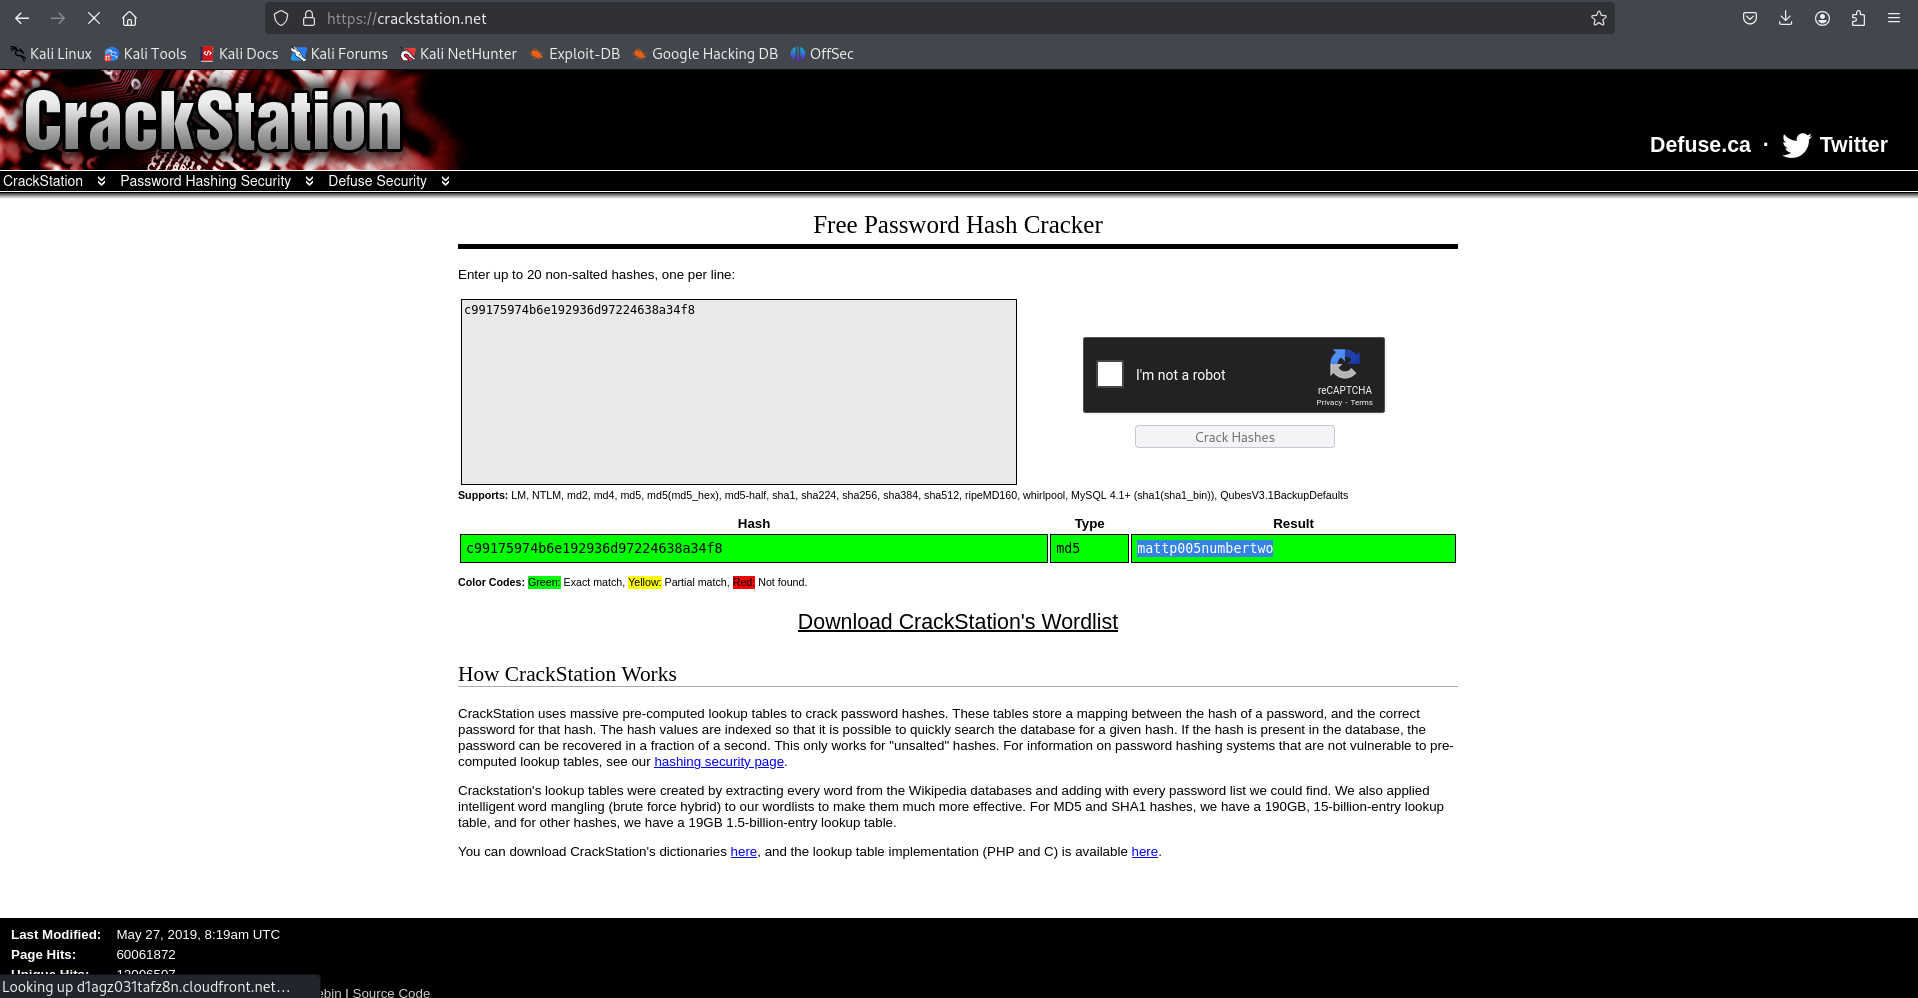View downloads with the download arrow icon
The height and width of the screenshot is (998, 1918).
1785,18
